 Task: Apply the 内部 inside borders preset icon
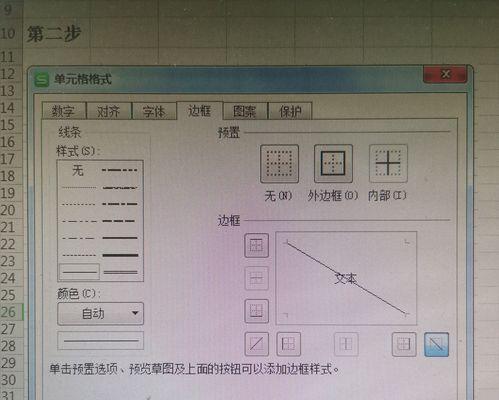click(388, 164)
